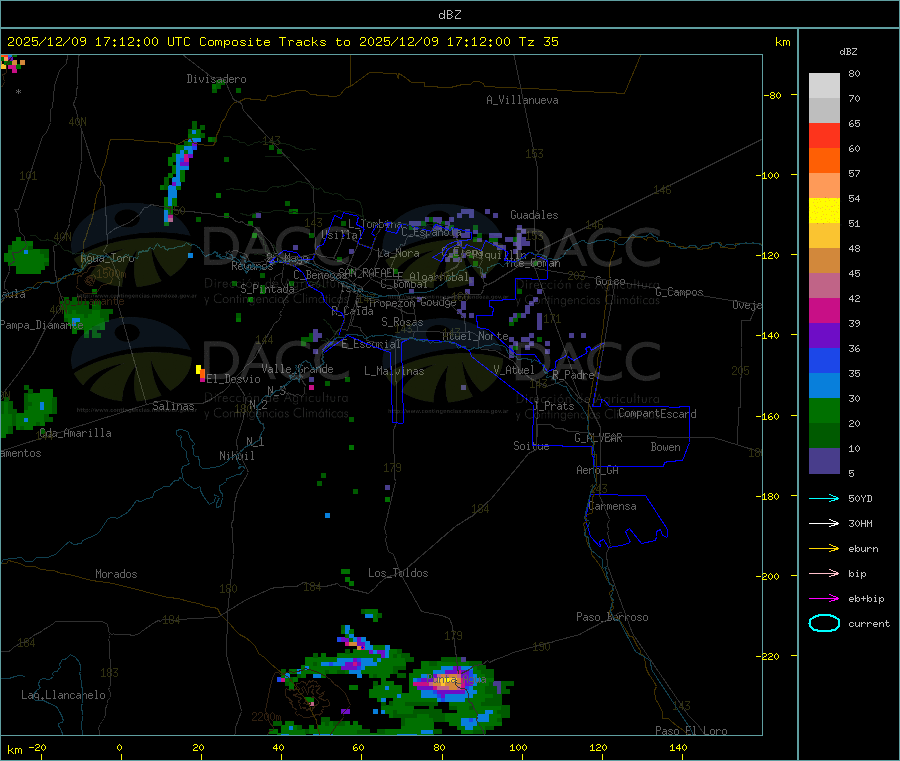Click the V_Atuel place label
Screen dimensions: 900x761
coord(514,370)
